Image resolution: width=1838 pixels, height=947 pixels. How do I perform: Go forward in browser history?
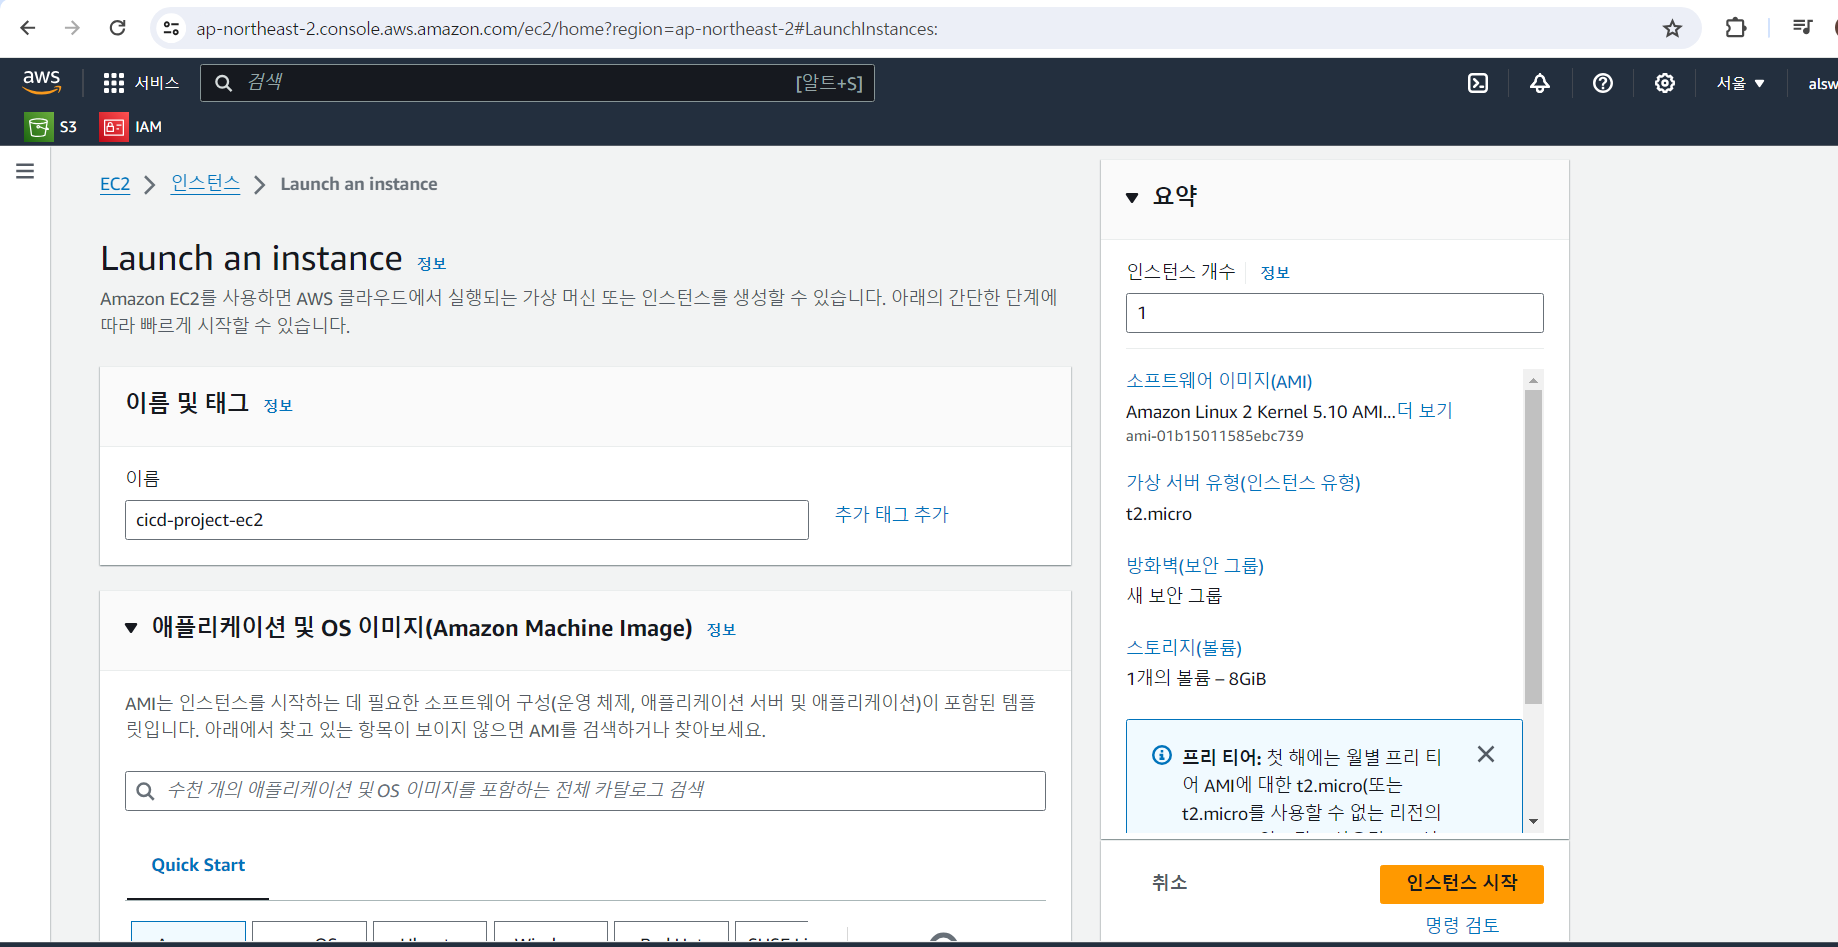(x=72, y=28)
